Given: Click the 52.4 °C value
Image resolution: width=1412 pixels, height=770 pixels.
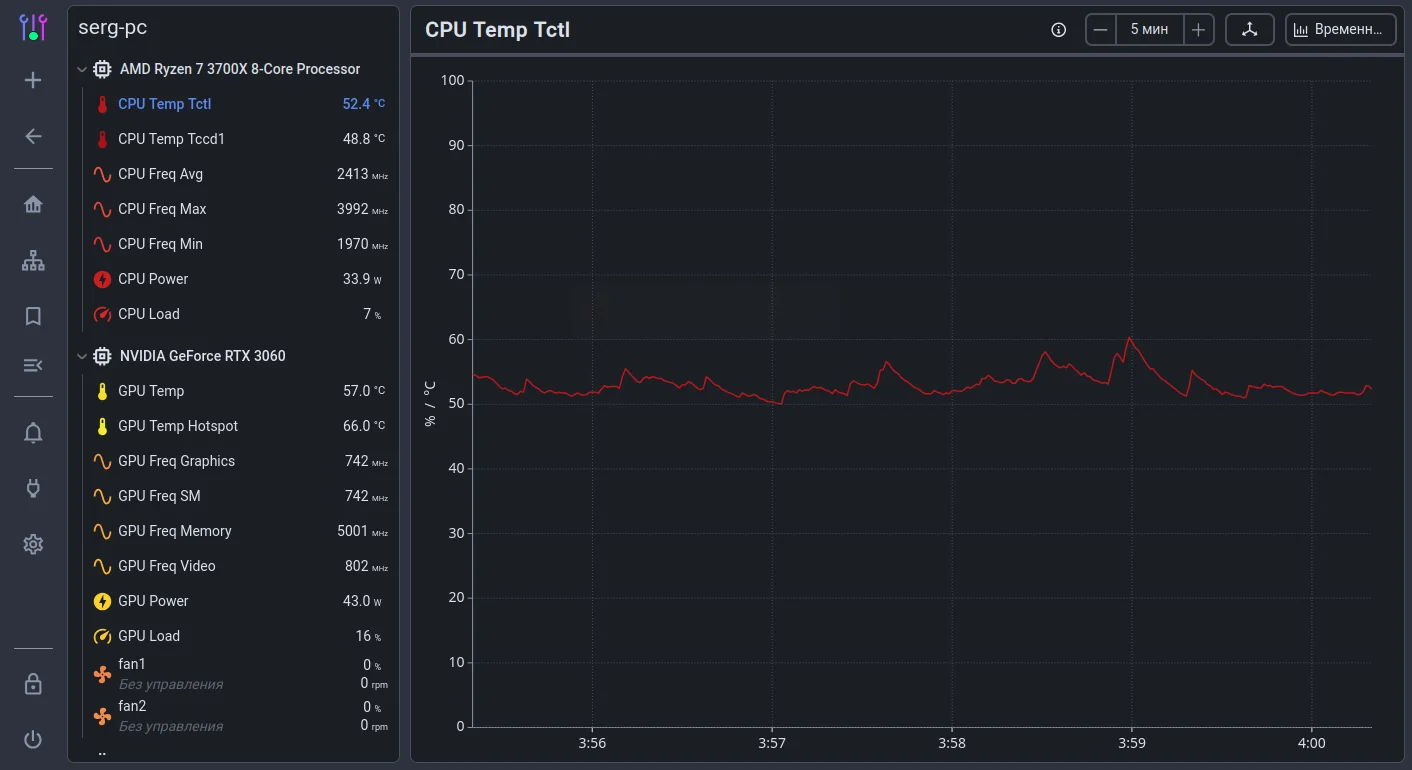Looking at the screenshot, I should coord(364,104).
